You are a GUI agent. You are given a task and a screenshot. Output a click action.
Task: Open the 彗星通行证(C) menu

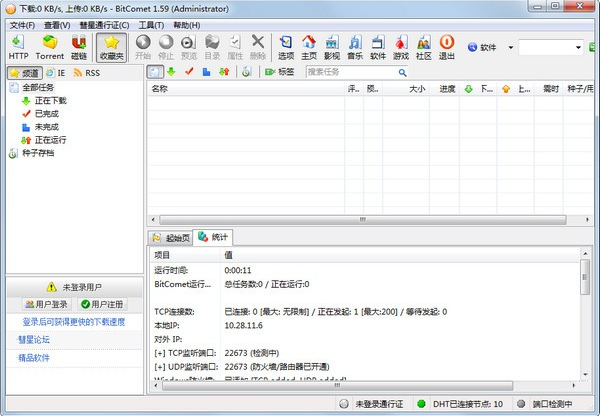coord(104,25)
